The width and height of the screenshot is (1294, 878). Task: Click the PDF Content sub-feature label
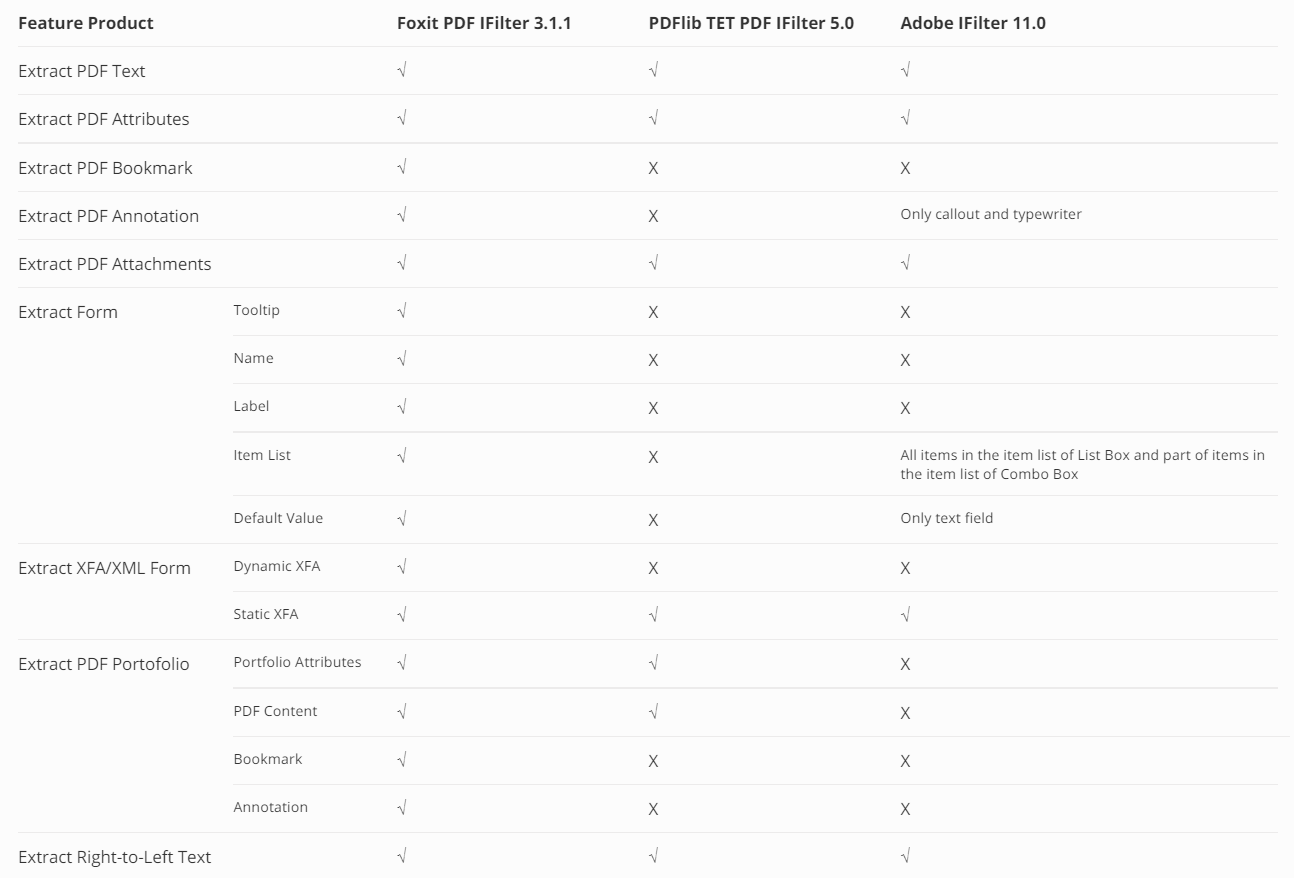(x=275, y=711)
